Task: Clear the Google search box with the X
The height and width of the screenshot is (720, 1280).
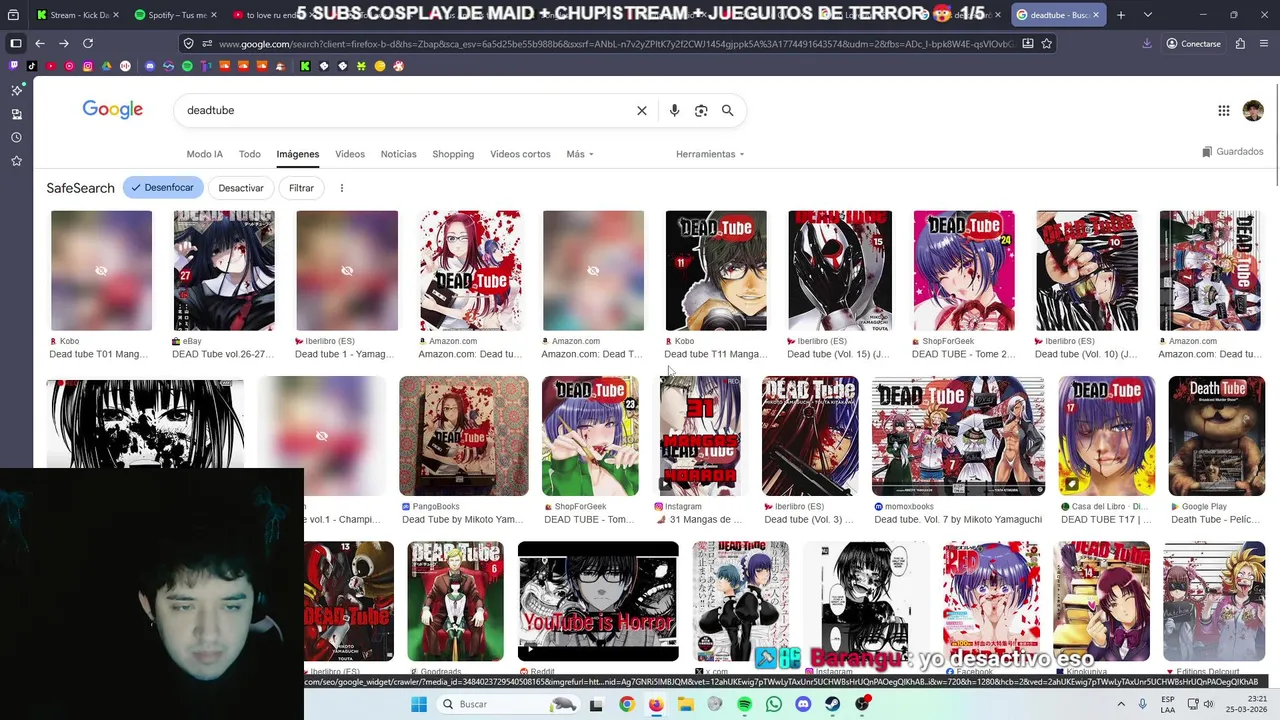Action: pos(642,110)
